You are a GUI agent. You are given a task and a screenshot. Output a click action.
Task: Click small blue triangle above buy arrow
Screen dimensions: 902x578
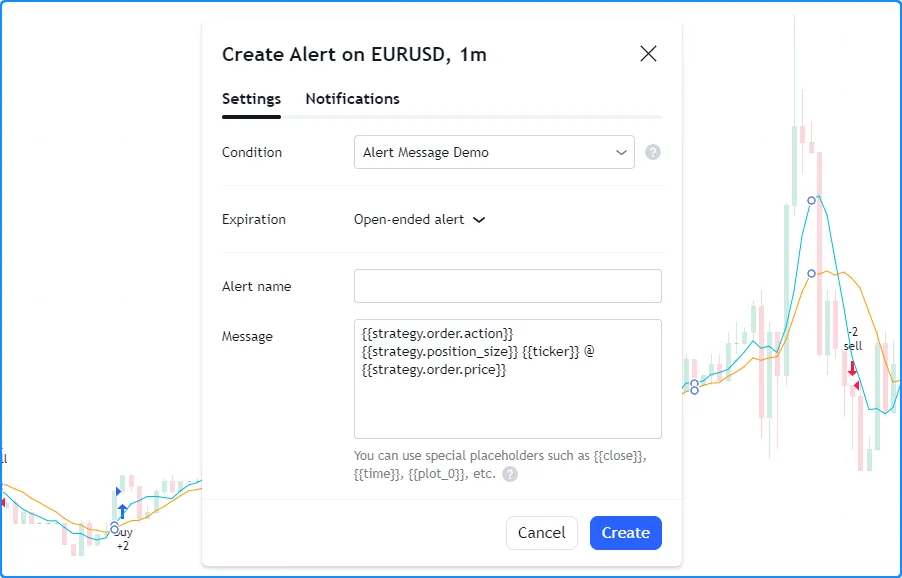(x=119, y=492)
